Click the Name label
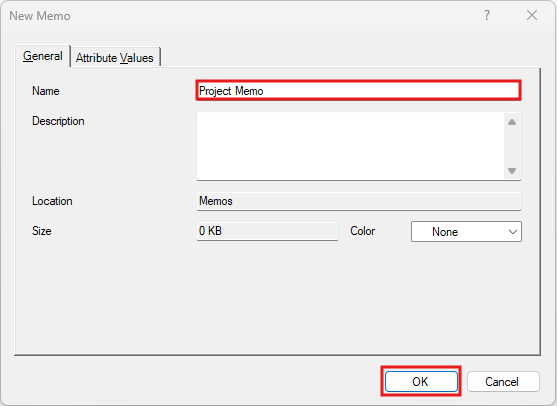This screenshot has height=406, width=557. [45, 91]
